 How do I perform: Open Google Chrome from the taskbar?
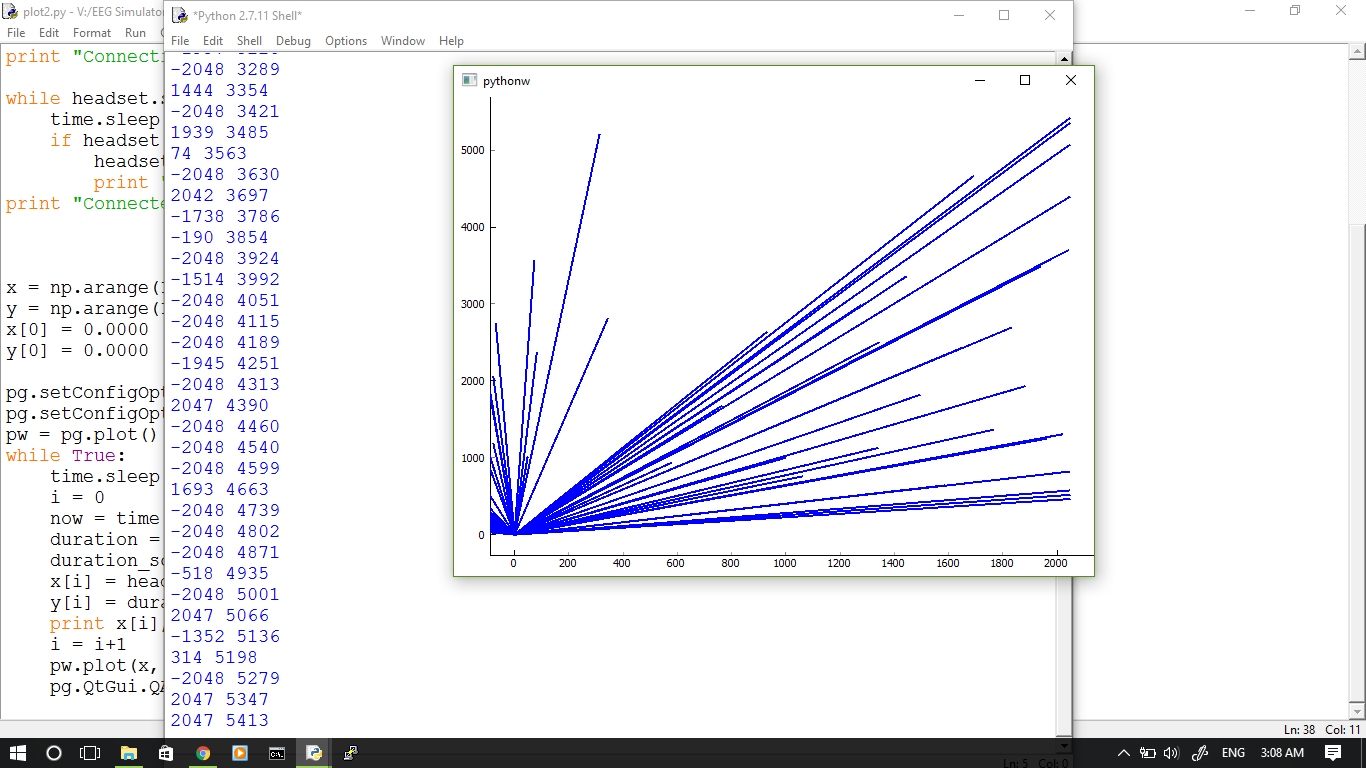tap(202, 752)
